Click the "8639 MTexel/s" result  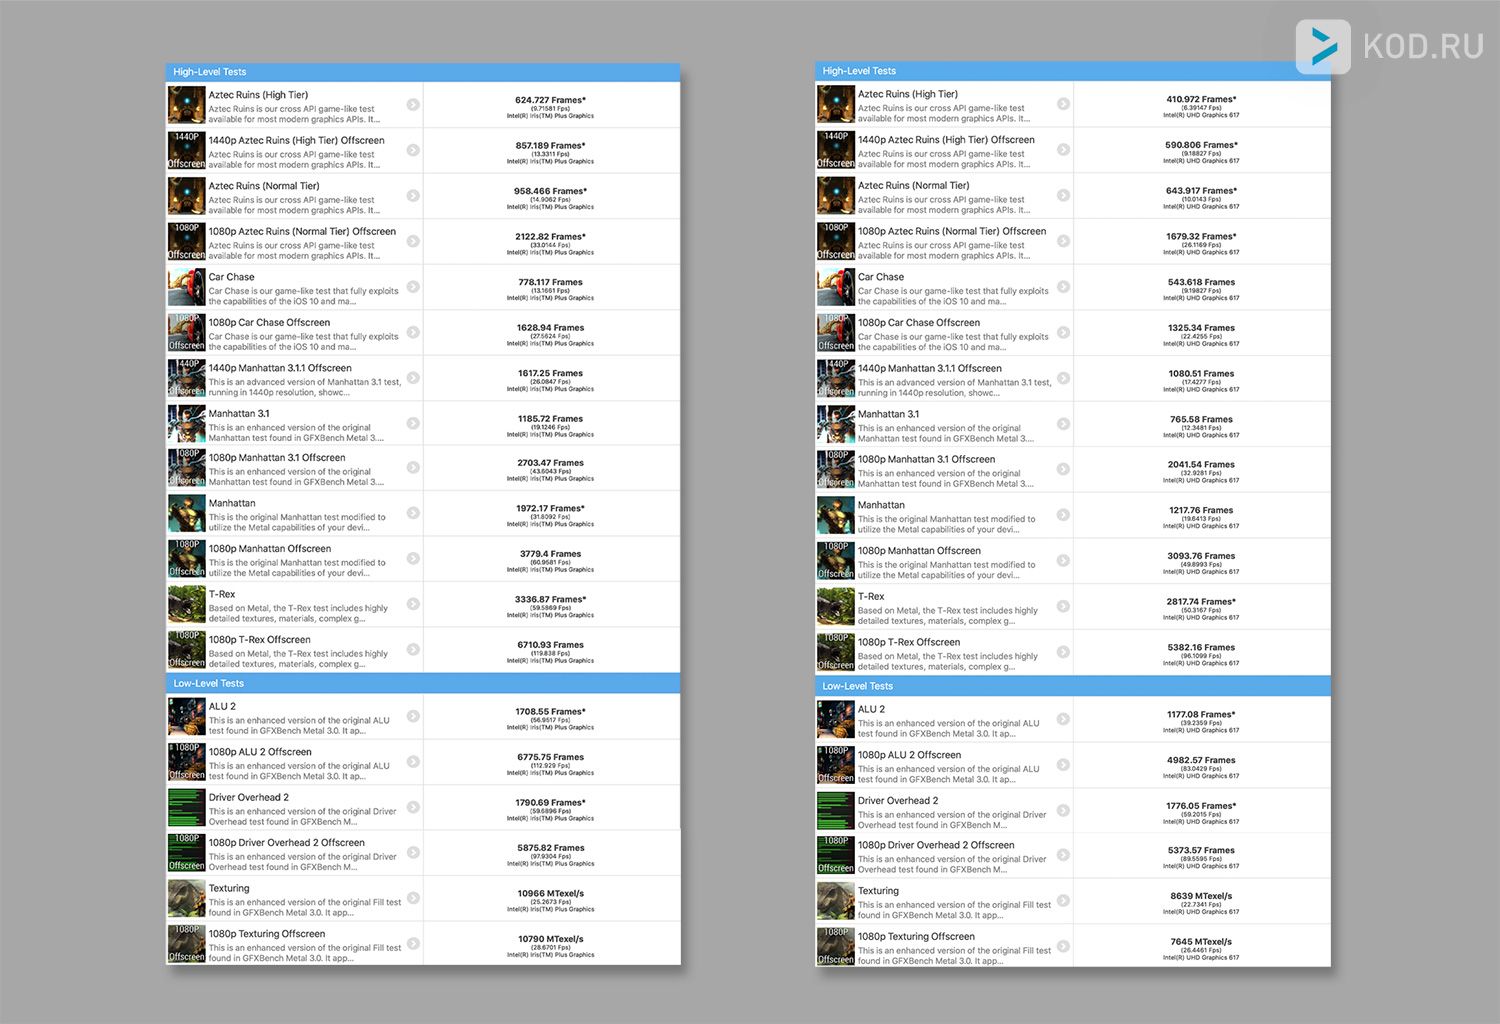point(1201,896)
